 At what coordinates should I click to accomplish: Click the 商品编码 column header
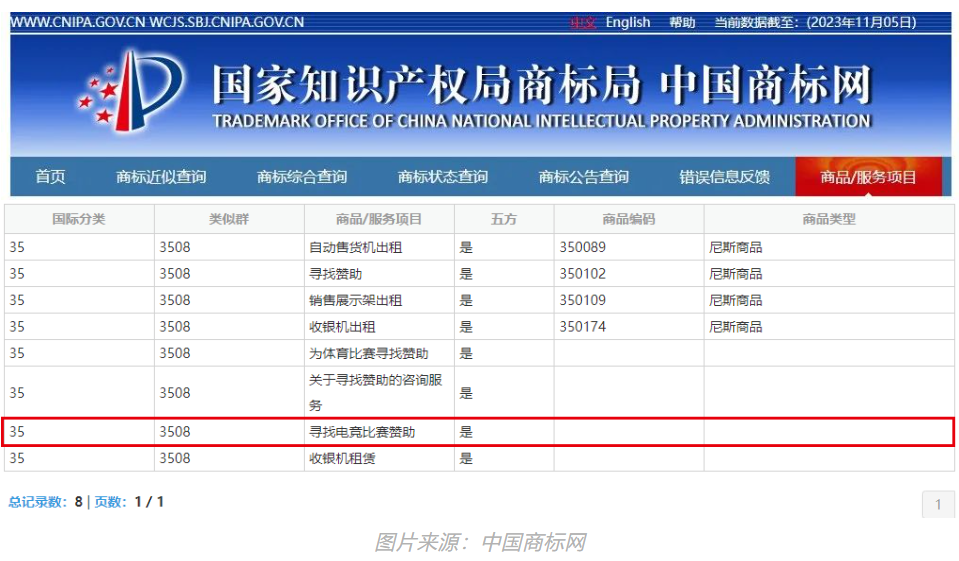point(629,219)
